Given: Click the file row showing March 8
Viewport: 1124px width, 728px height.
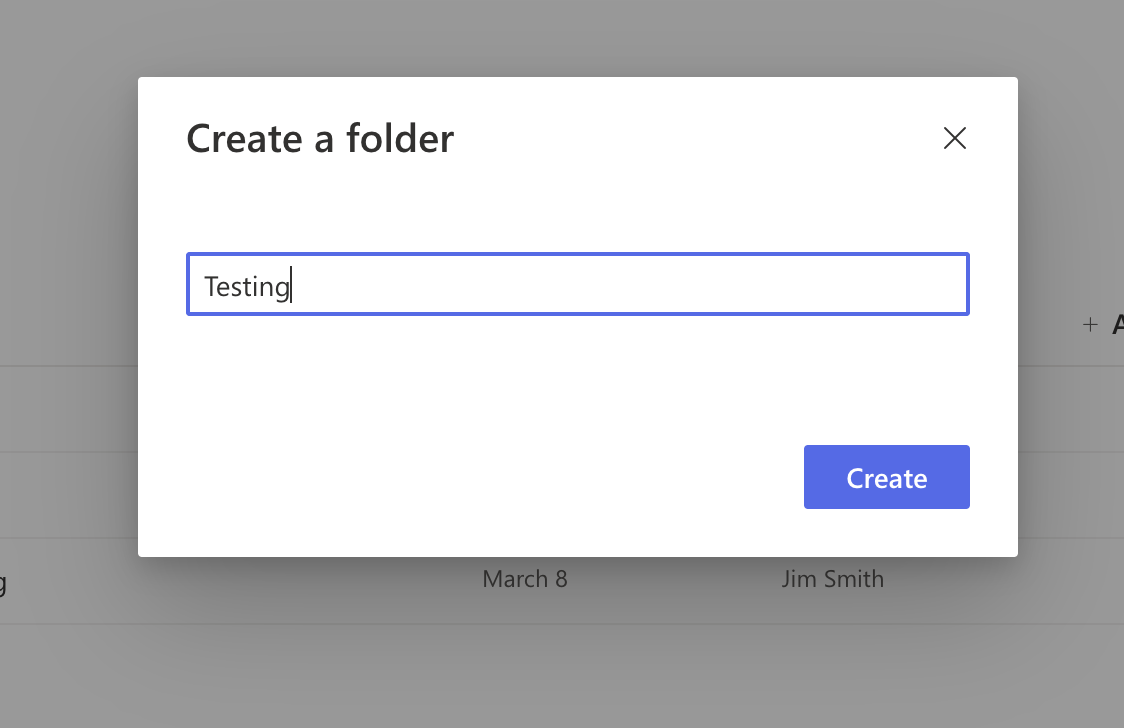Looking at the screenshot, I should tap(525, 578).
